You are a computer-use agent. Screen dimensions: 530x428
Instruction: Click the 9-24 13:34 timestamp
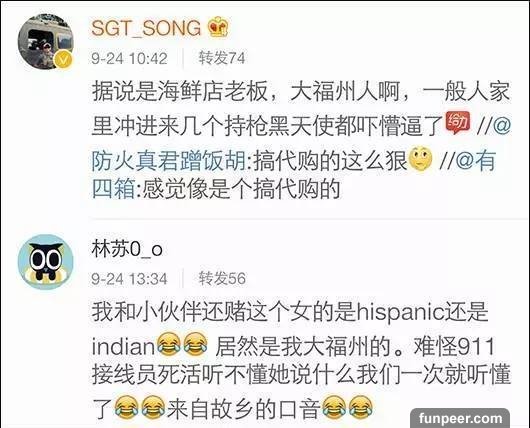[129, 279]
